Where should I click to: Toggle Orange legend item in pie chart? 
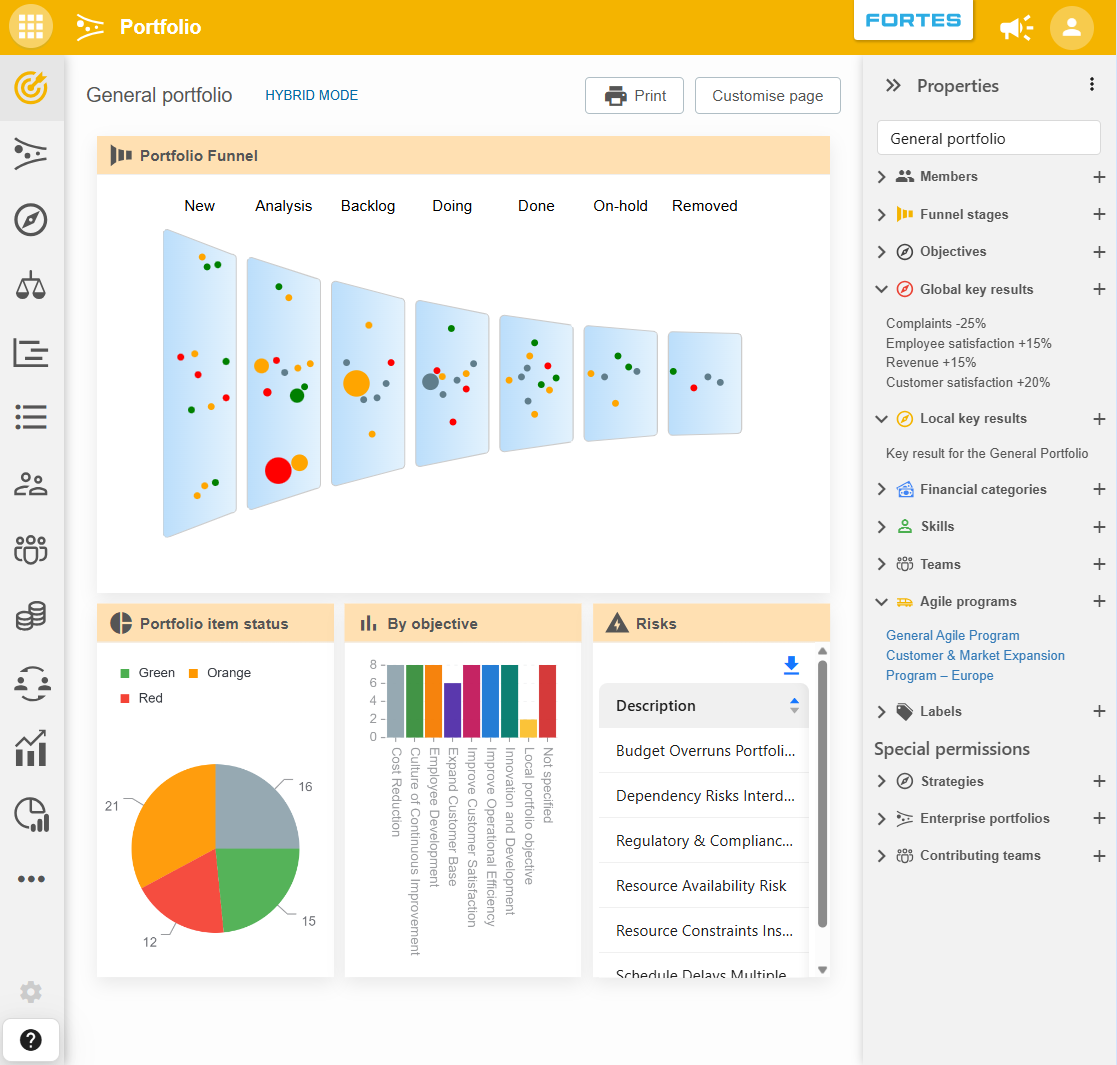coord(219,672)
